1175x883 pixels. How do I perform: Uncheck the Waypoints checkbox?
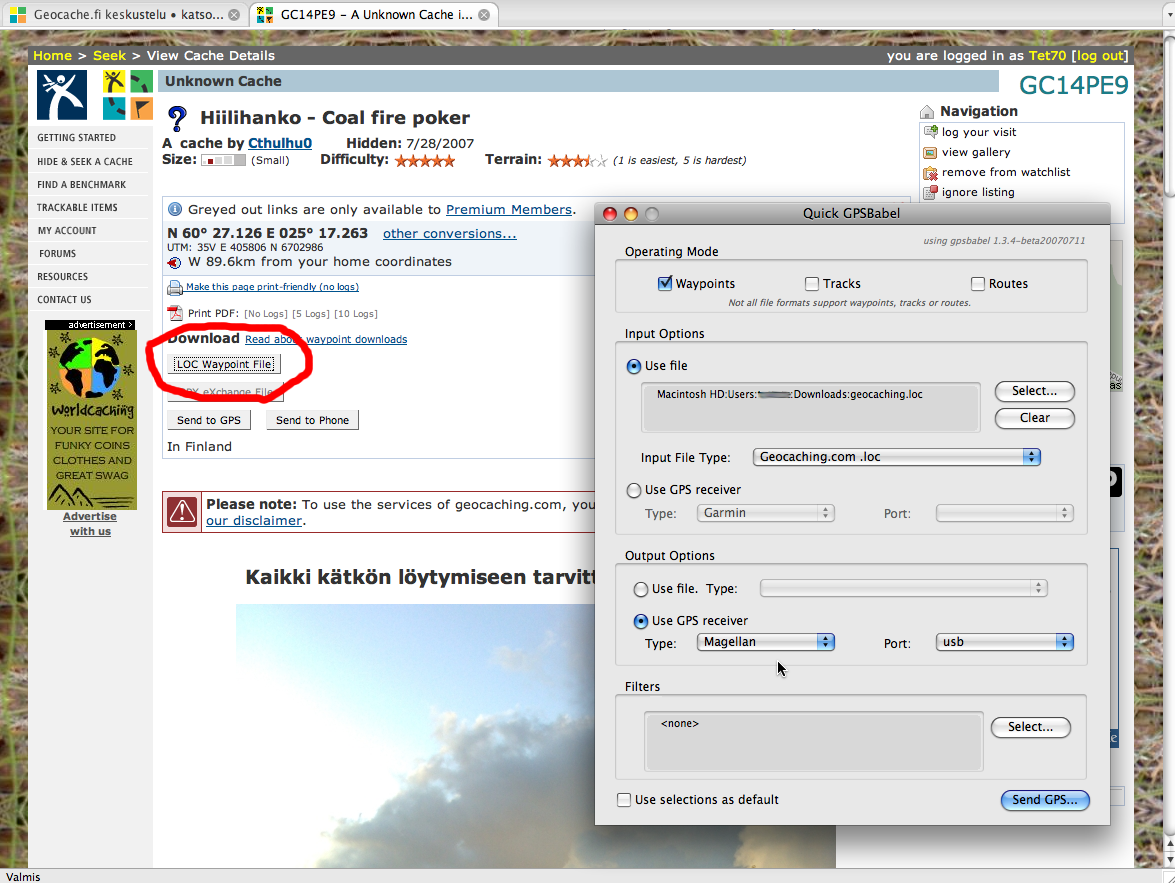(665, 284)
